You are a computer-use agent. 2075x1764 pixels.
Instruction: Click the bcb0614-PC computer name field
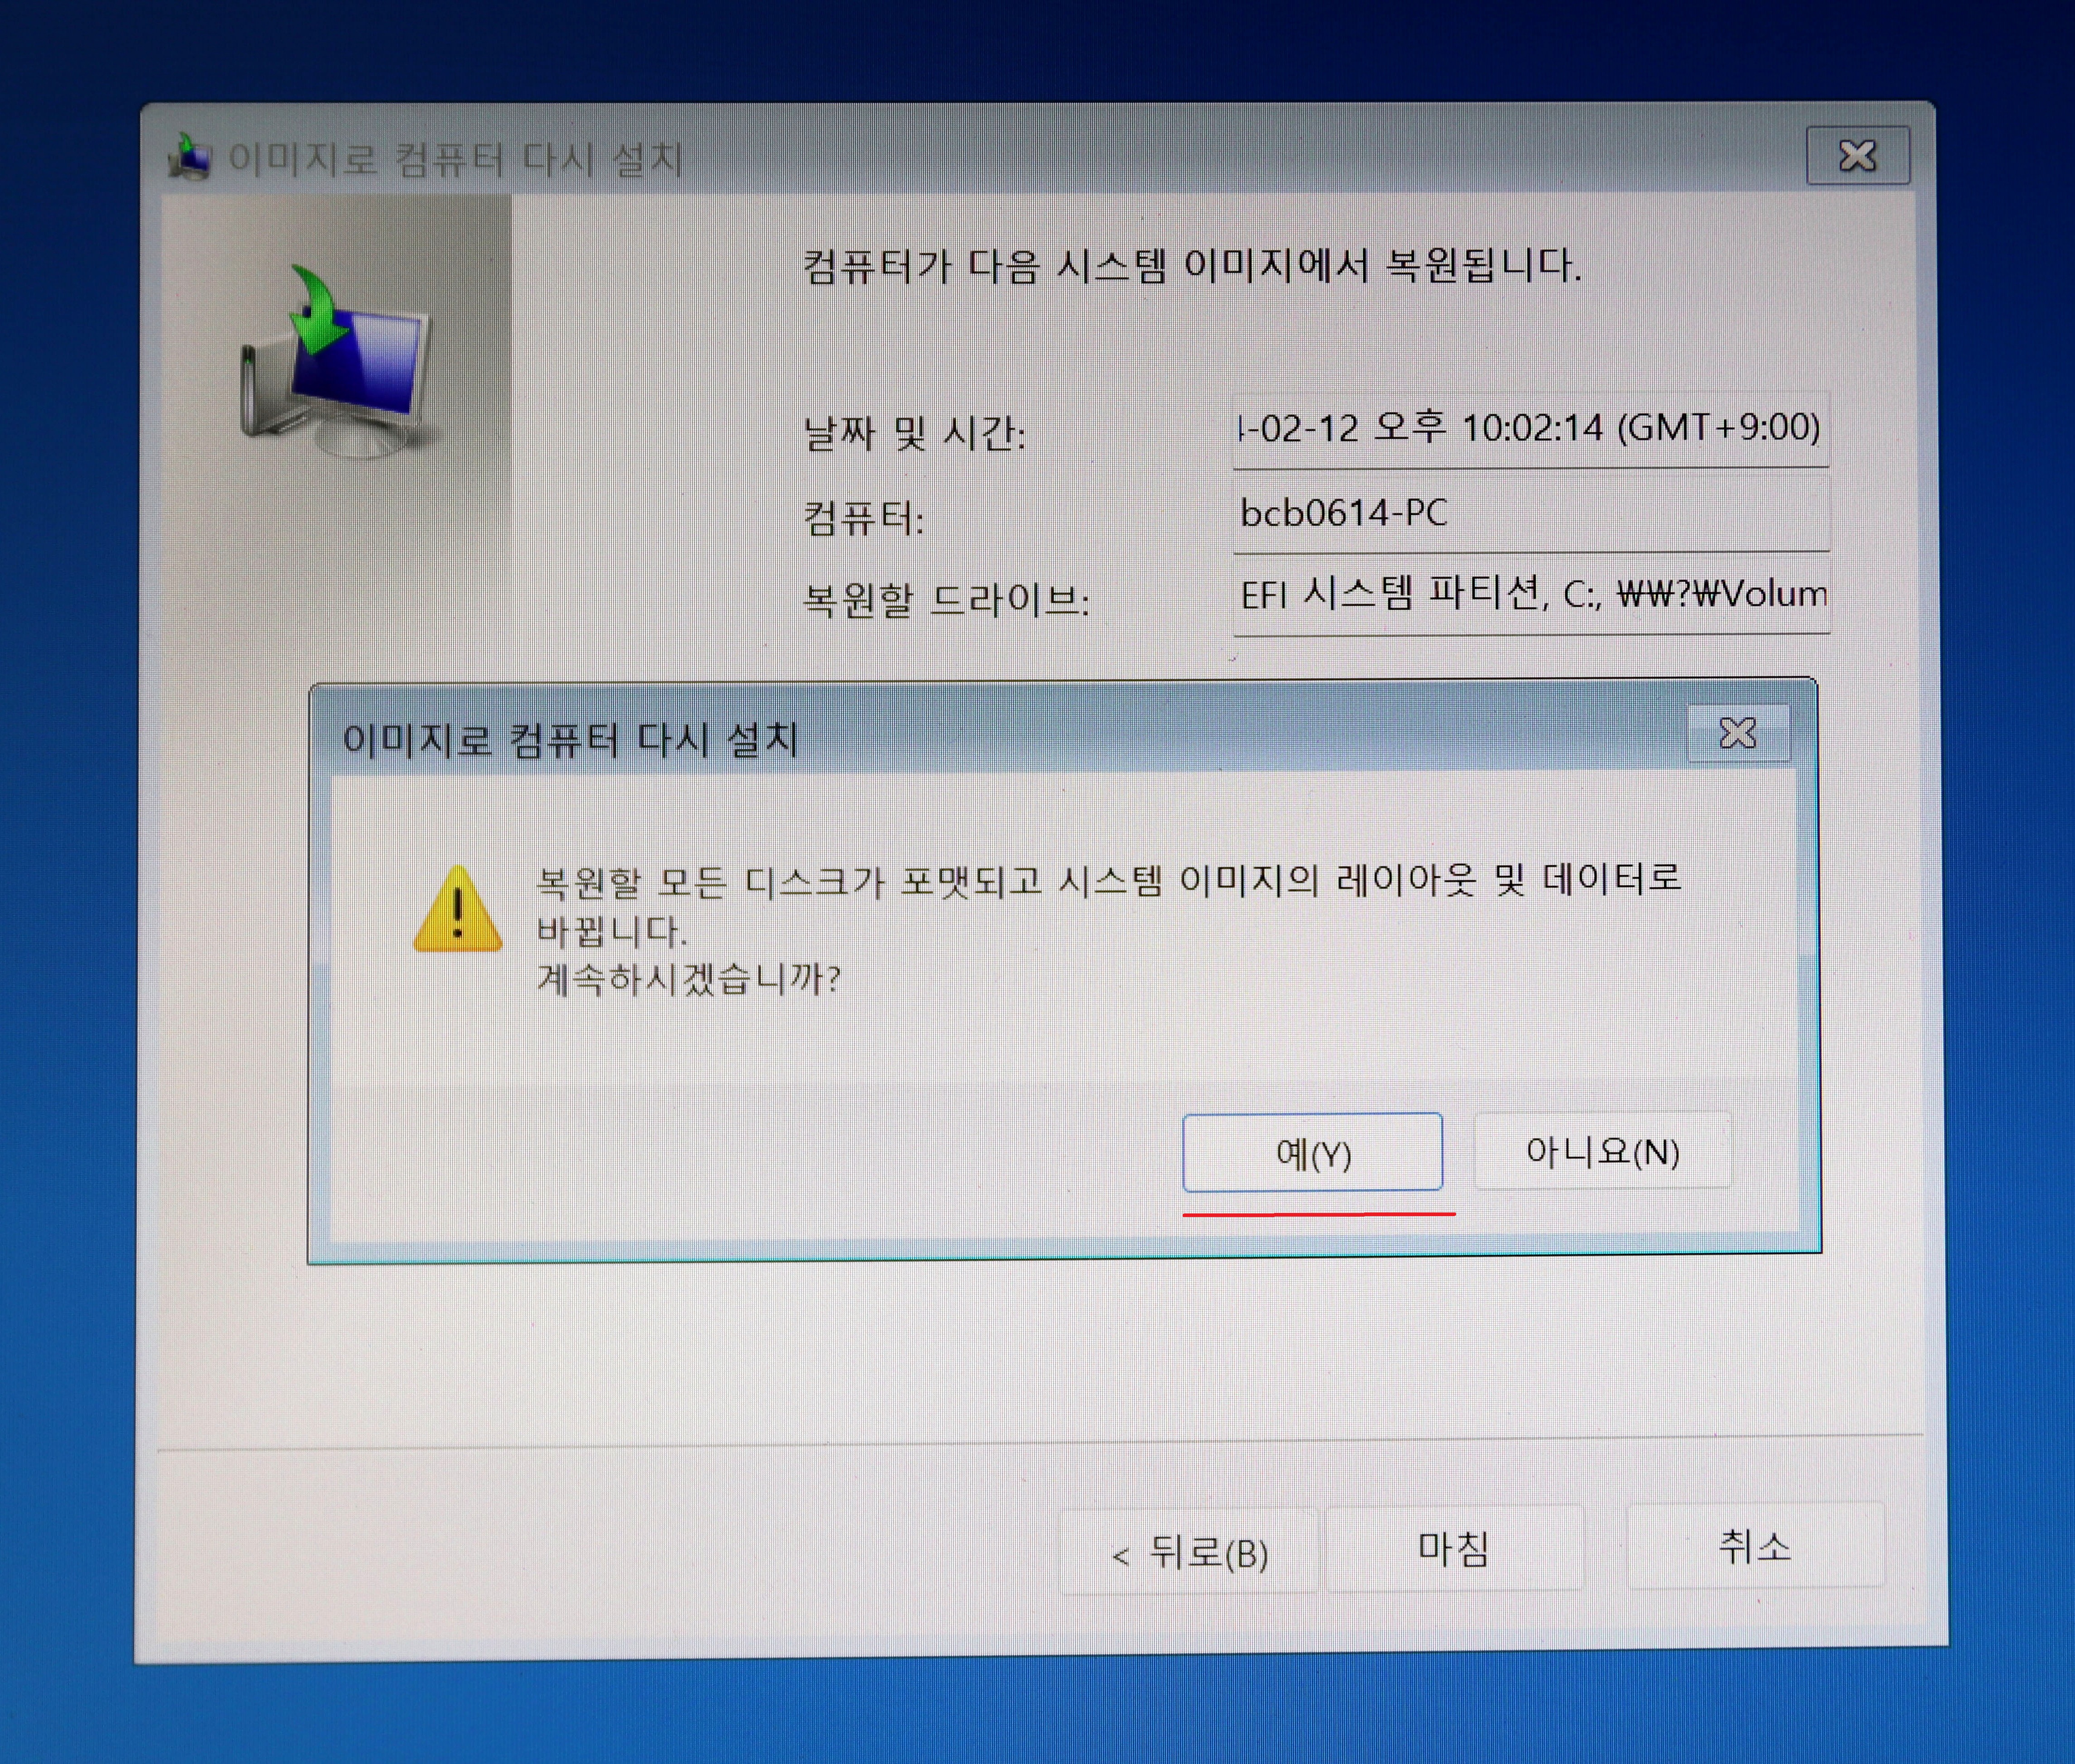(x=1529, y=514)
